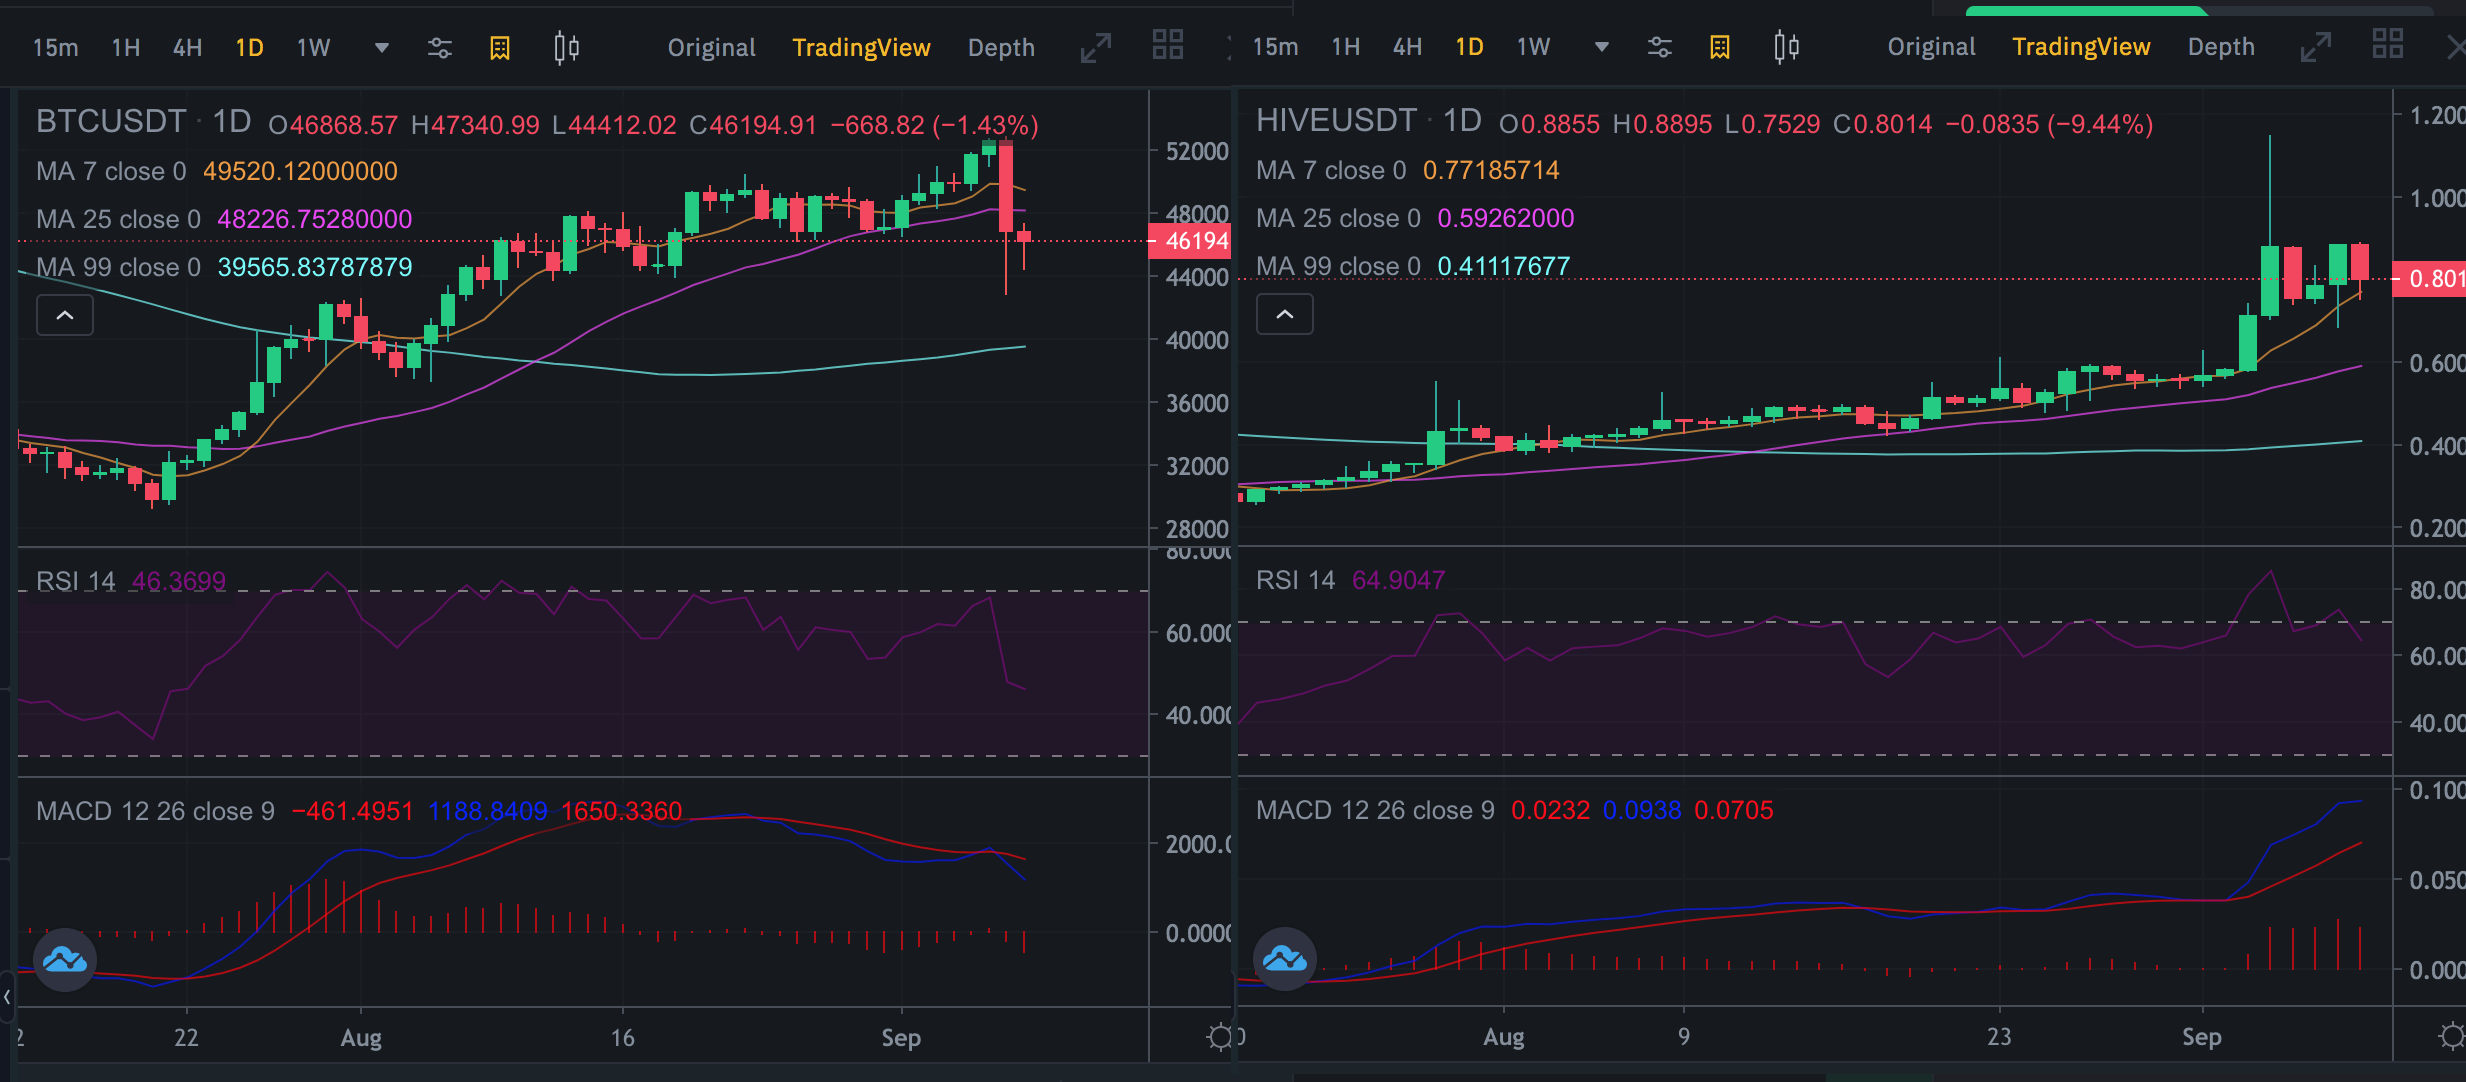Select 15m timeframe on HIVEUSDT chart
2466x1082 pixels.
[1275, 47]
